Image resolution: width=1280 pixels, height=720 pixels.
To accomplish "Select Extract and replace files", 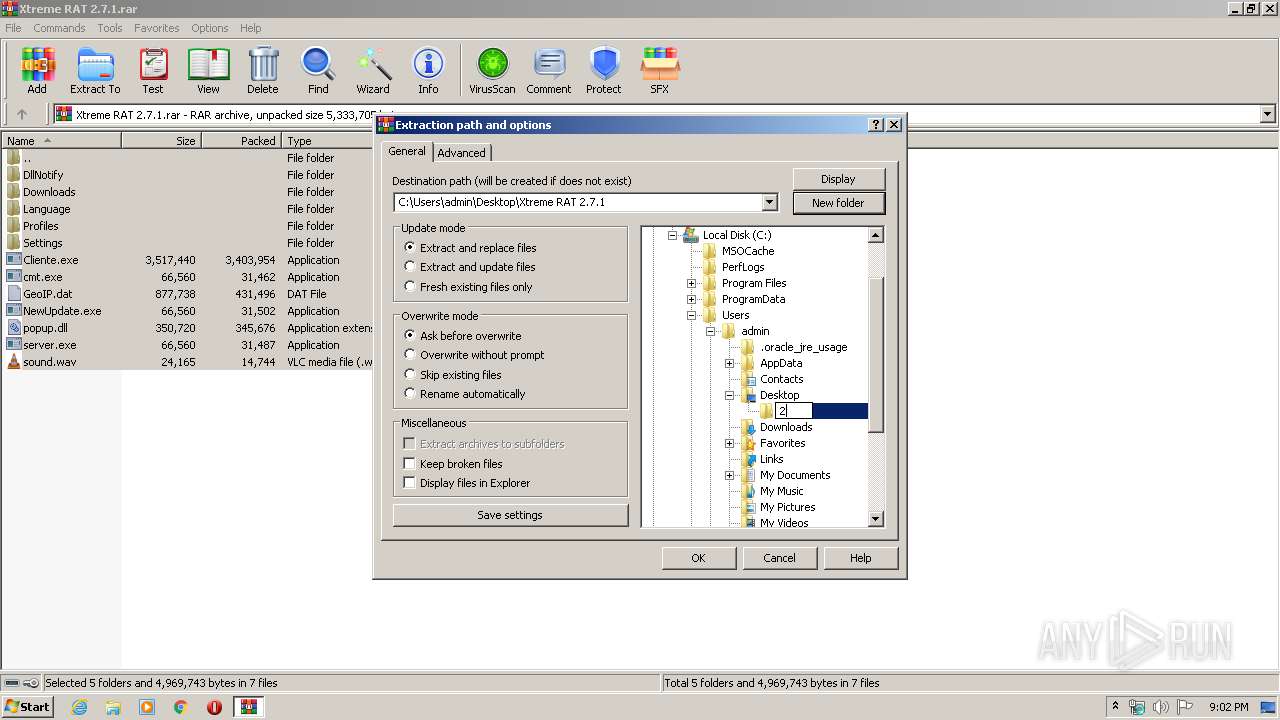I will pos(410,248).
